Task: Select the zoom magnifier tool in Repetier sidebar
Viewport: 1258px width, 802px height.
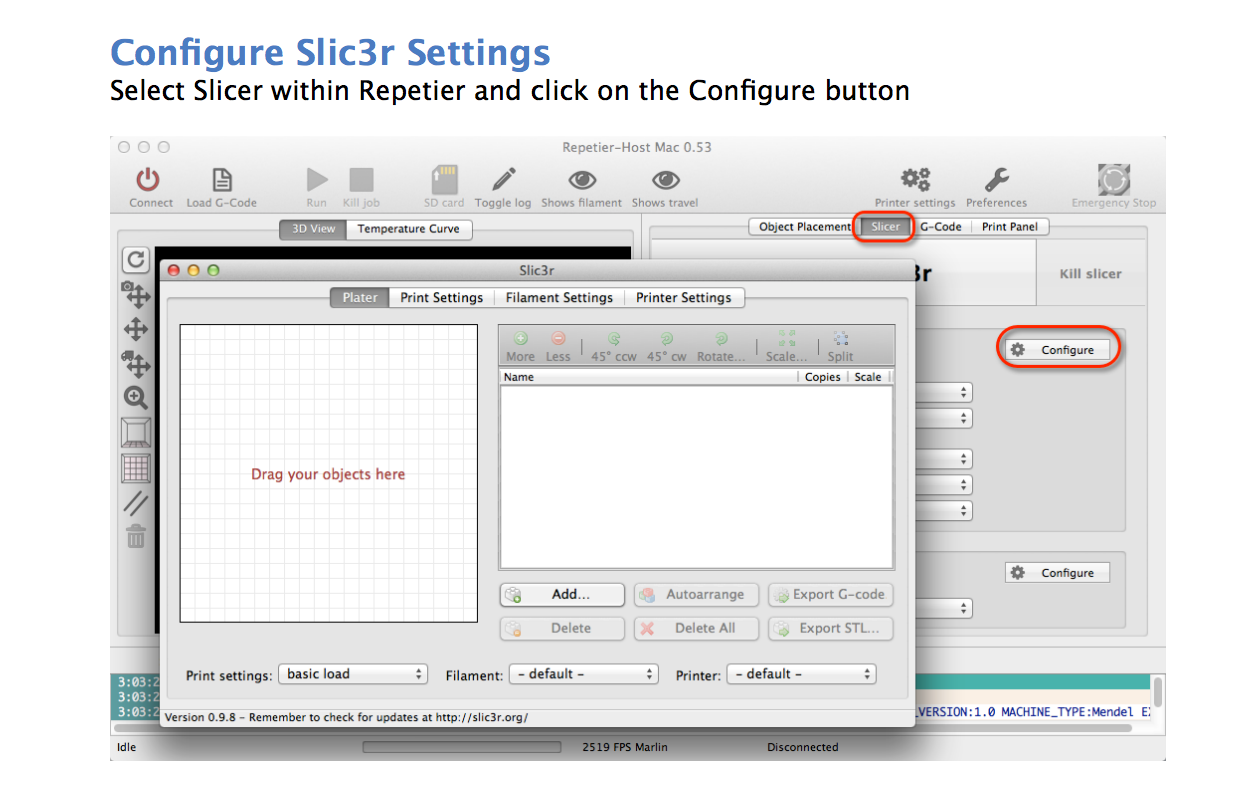Action: (x=136, y=398)
